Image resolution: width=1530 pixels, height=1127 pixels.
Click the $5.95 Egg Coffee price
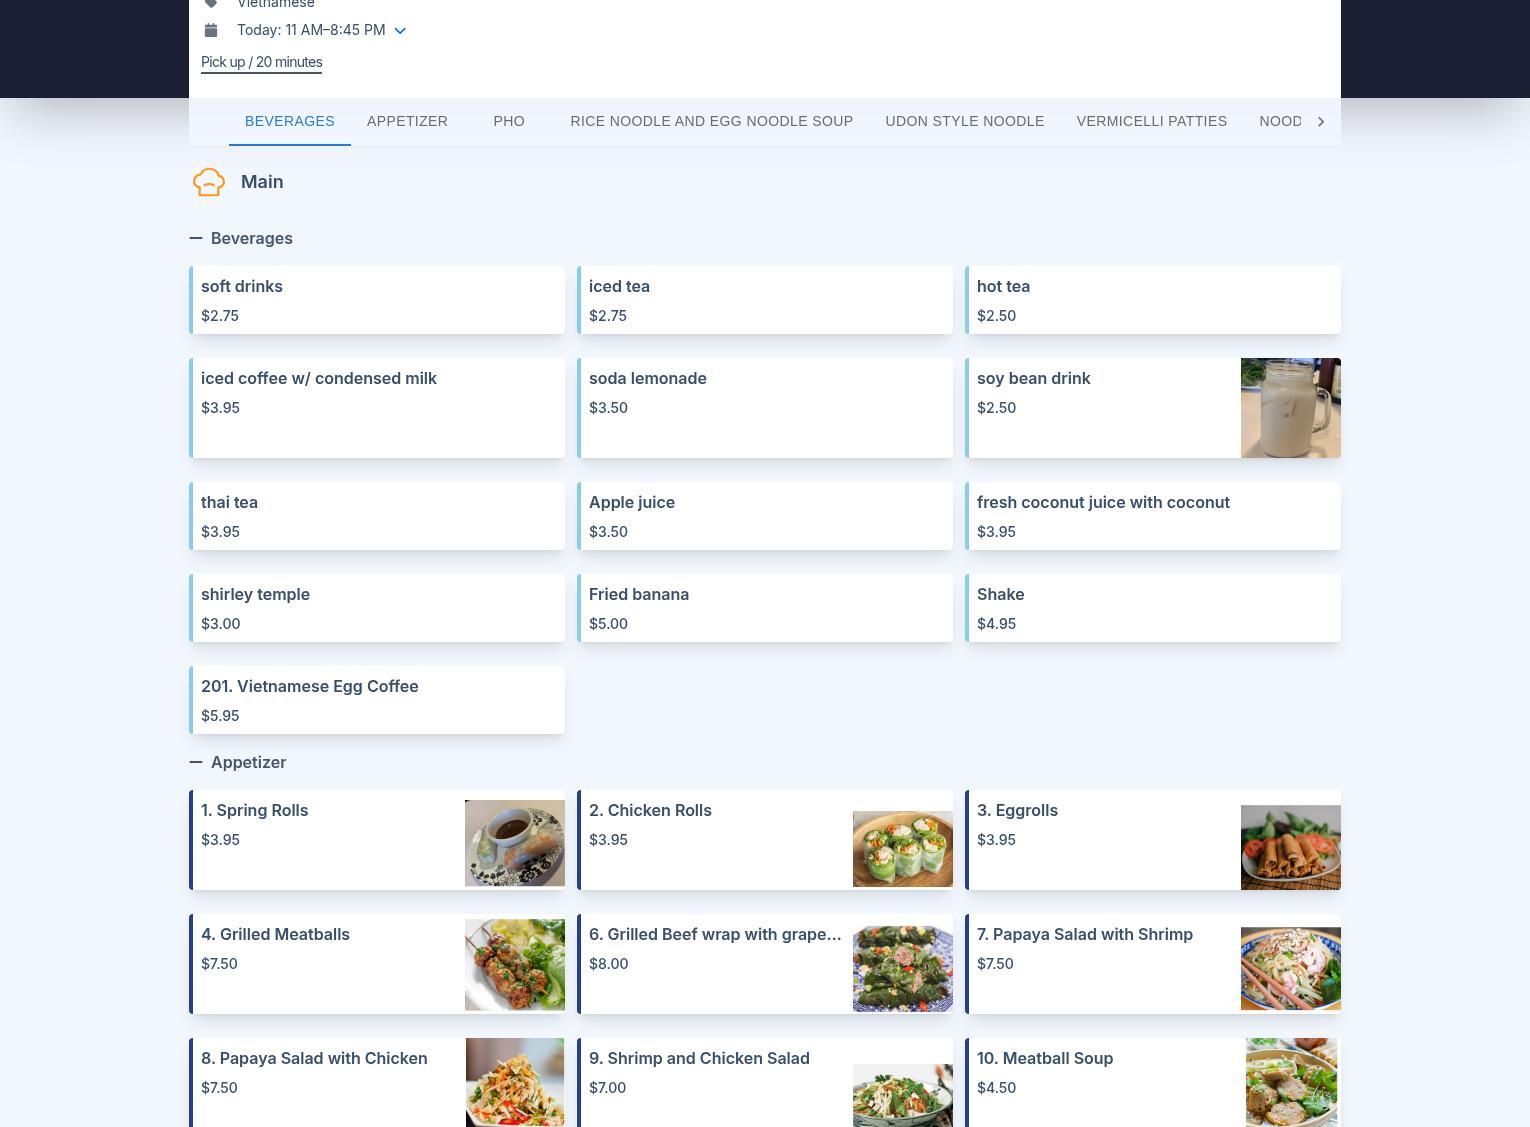click(220, 716)
